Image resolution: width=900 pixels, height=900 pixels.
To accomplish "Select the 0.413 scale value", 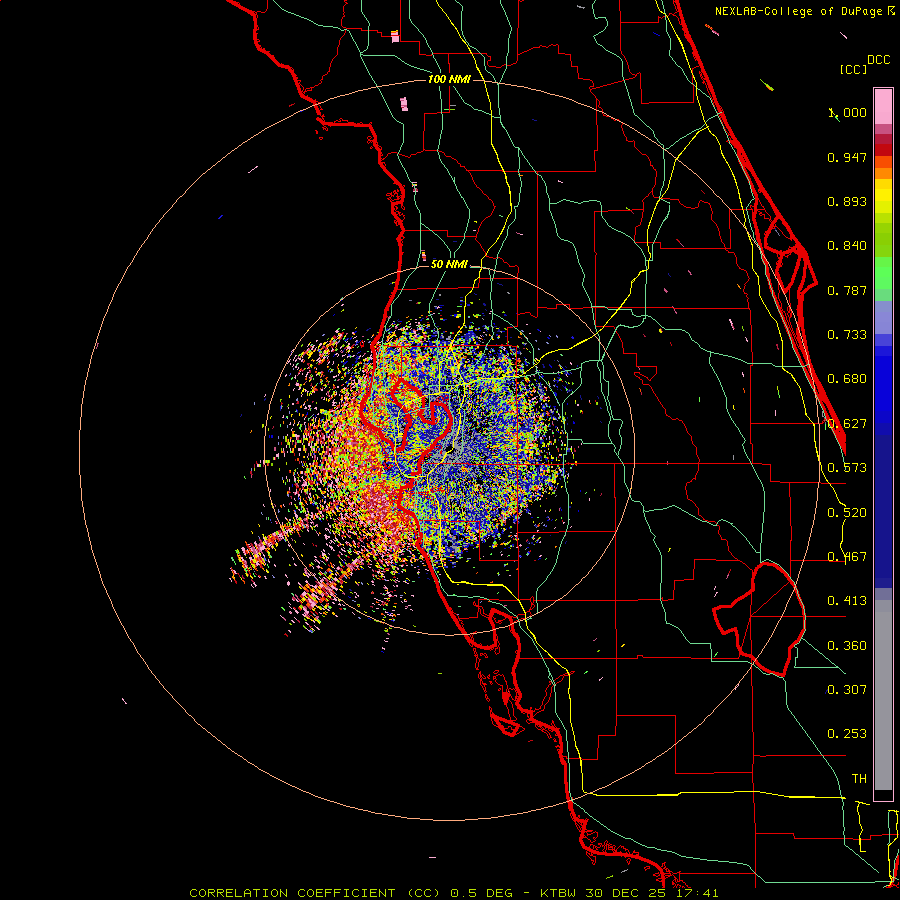I will [847, 601].
